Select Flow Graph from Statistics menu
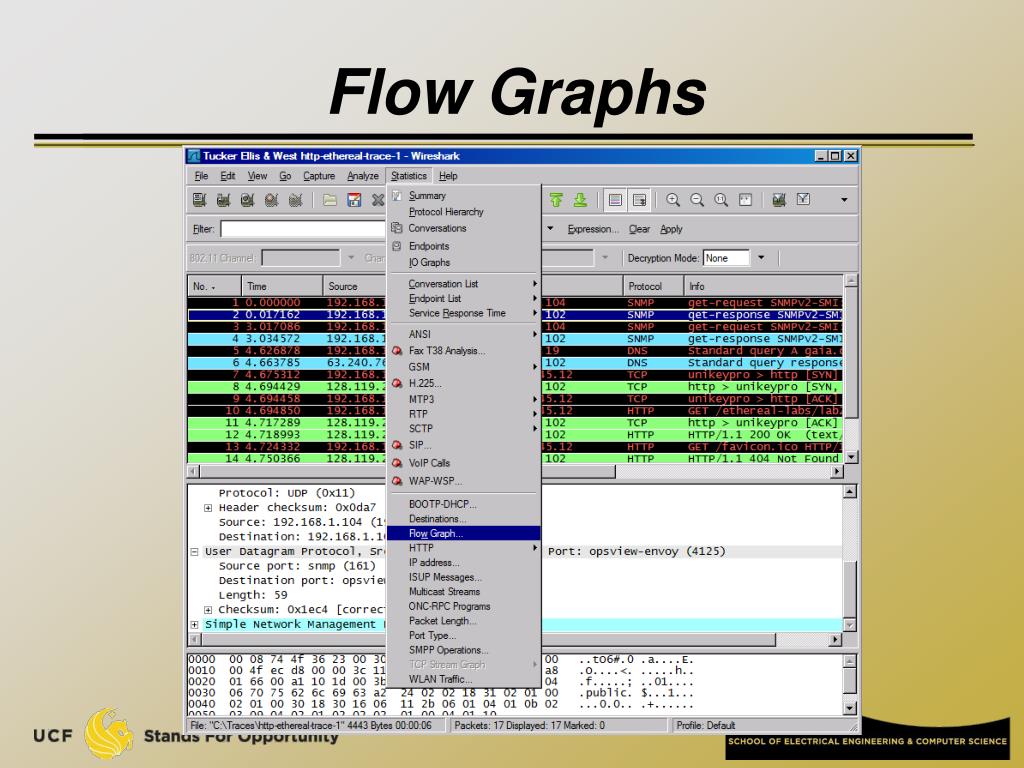1024x768 pixels. click(x=464, y=534)
